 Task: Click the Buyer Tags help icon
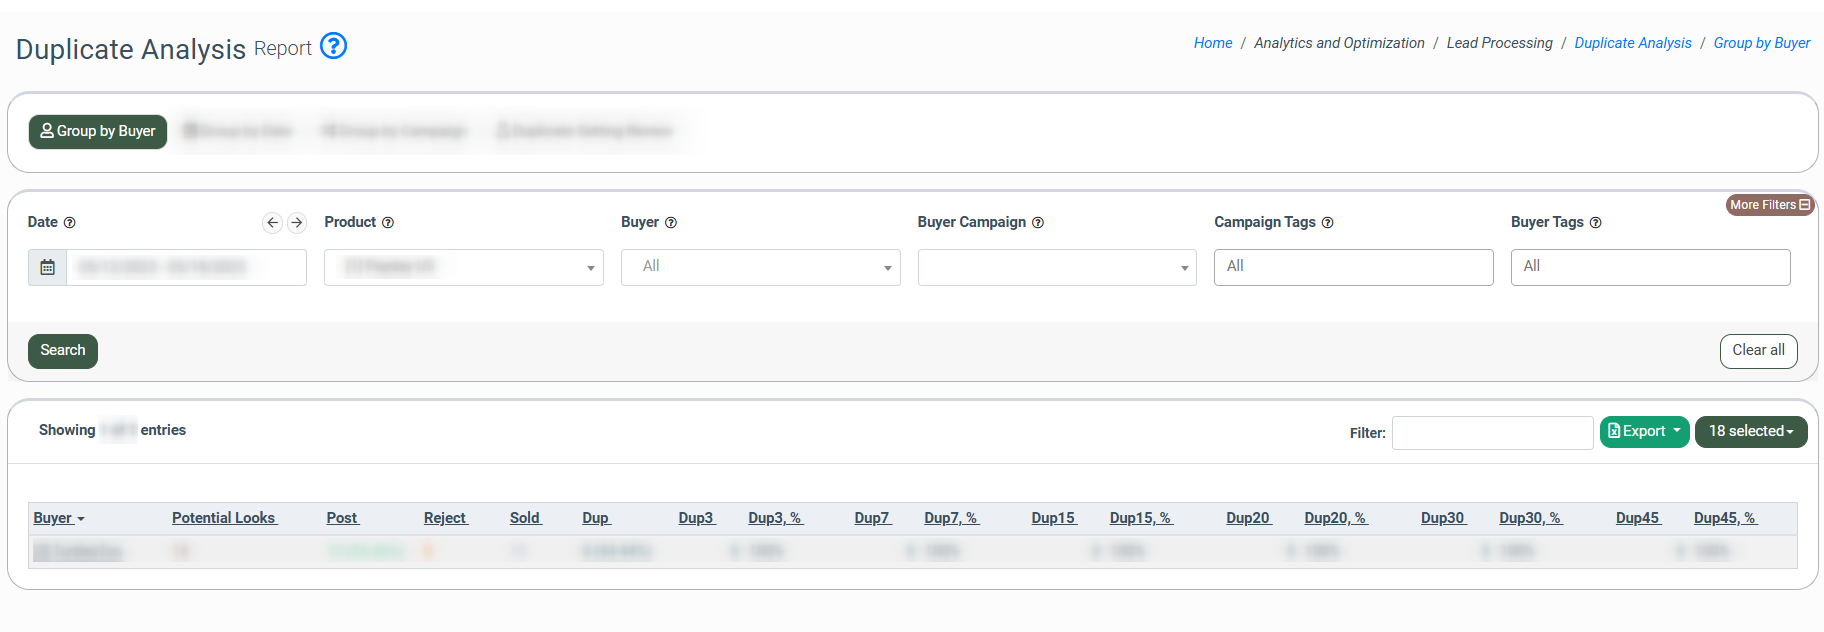coord(1596,223)
